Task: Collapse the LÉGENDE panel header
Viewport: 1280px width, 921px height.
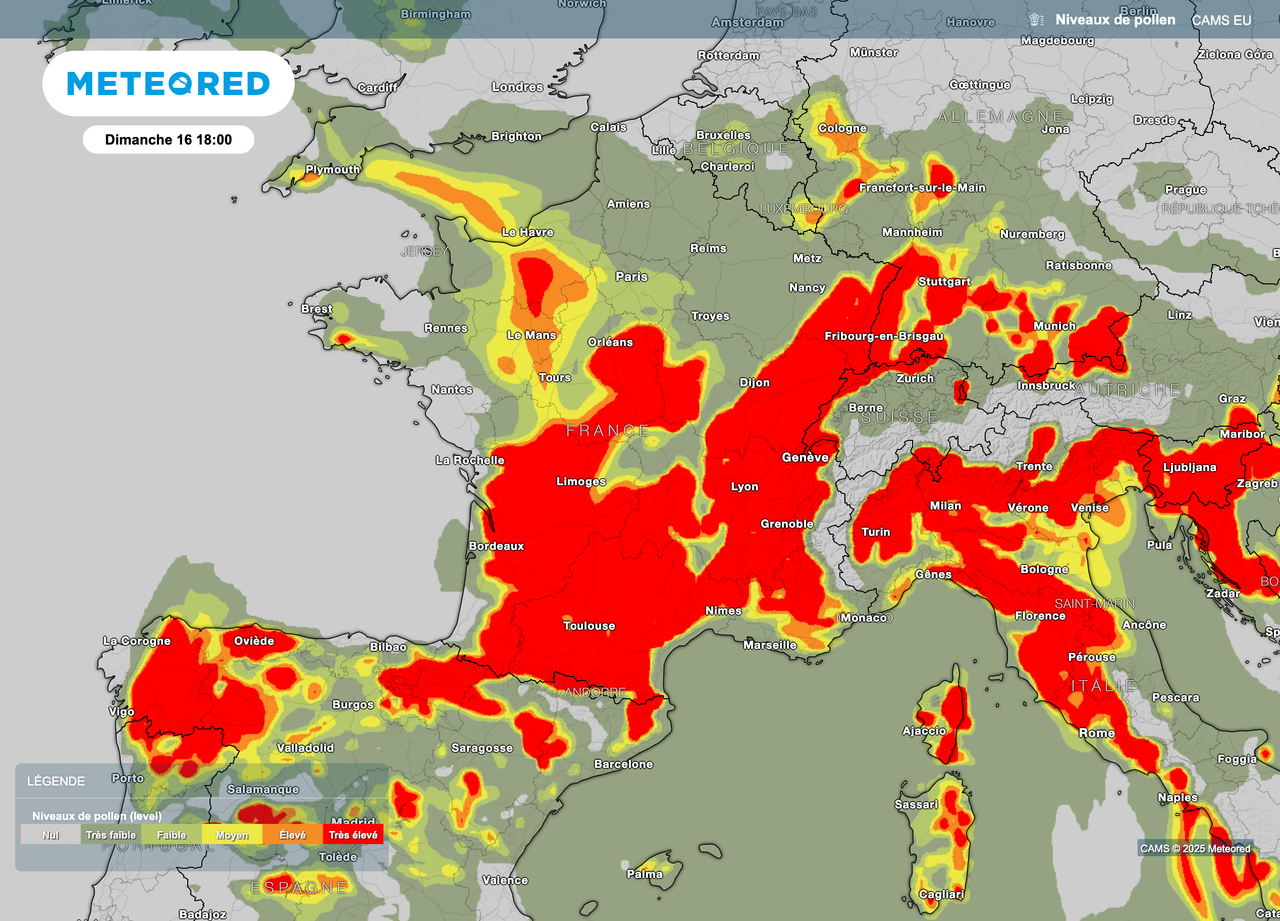Action: [x=56, y=781]
